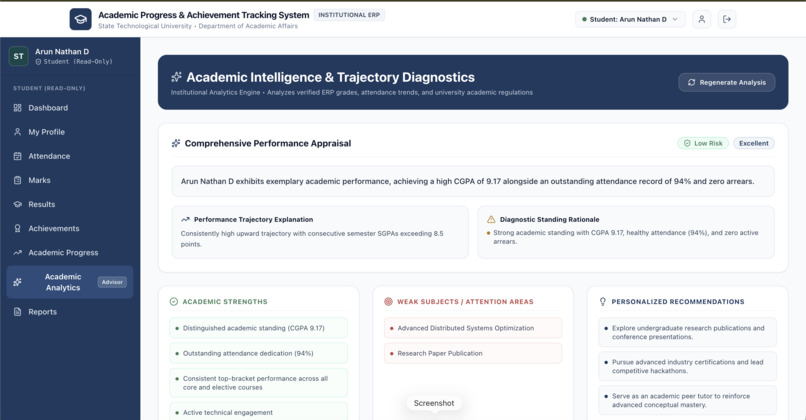This screenshot has width=806, height=420.
Task: Click the Advisor badge in sidebar
Action: (112, 282)
